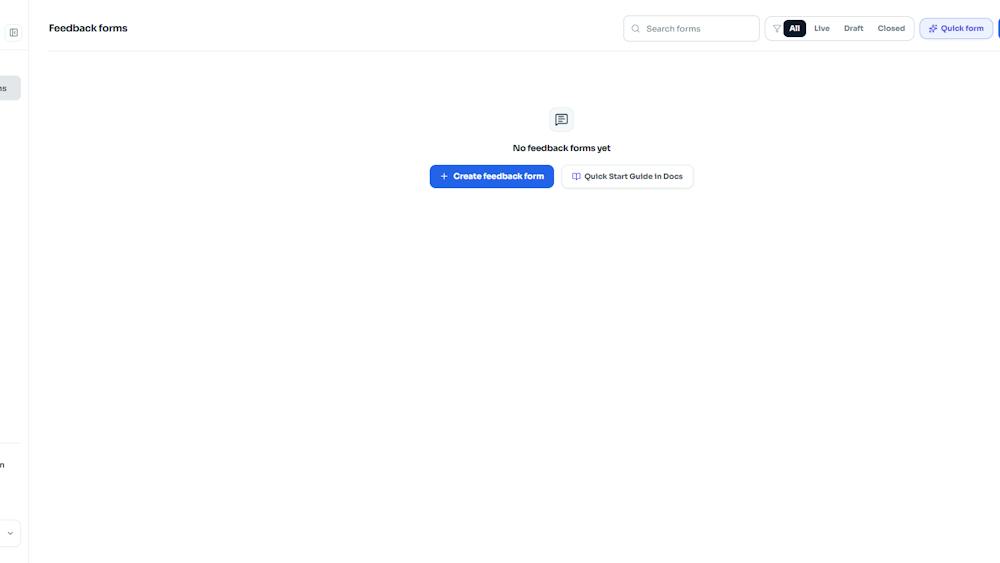The height and width of the screenshot is (563, 1000).
Task: Switch to the Draft filter tab
Action: (853, 29)
